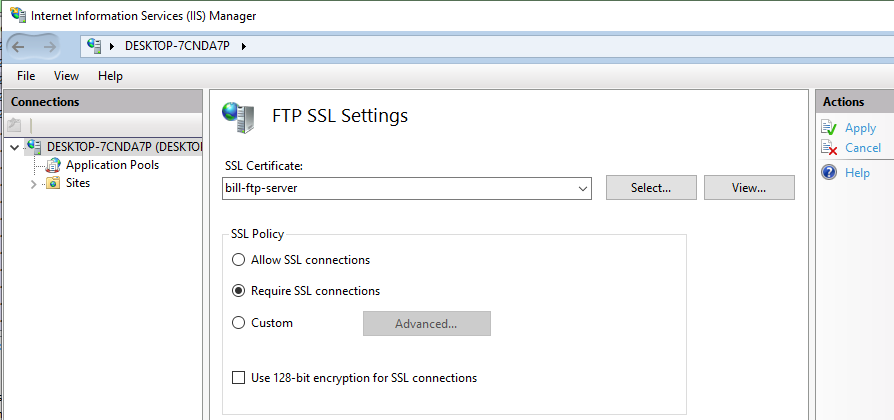
Task: Select Allow SSL connections radio button
Action: pyautogui.click(x=238, y=260)
